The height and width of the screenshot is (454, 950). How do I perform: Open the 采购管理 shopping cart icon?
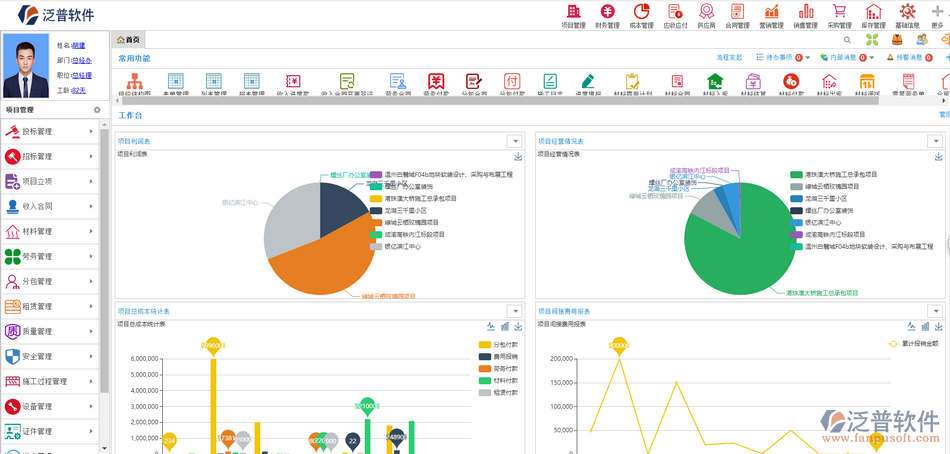coord(839,14)
